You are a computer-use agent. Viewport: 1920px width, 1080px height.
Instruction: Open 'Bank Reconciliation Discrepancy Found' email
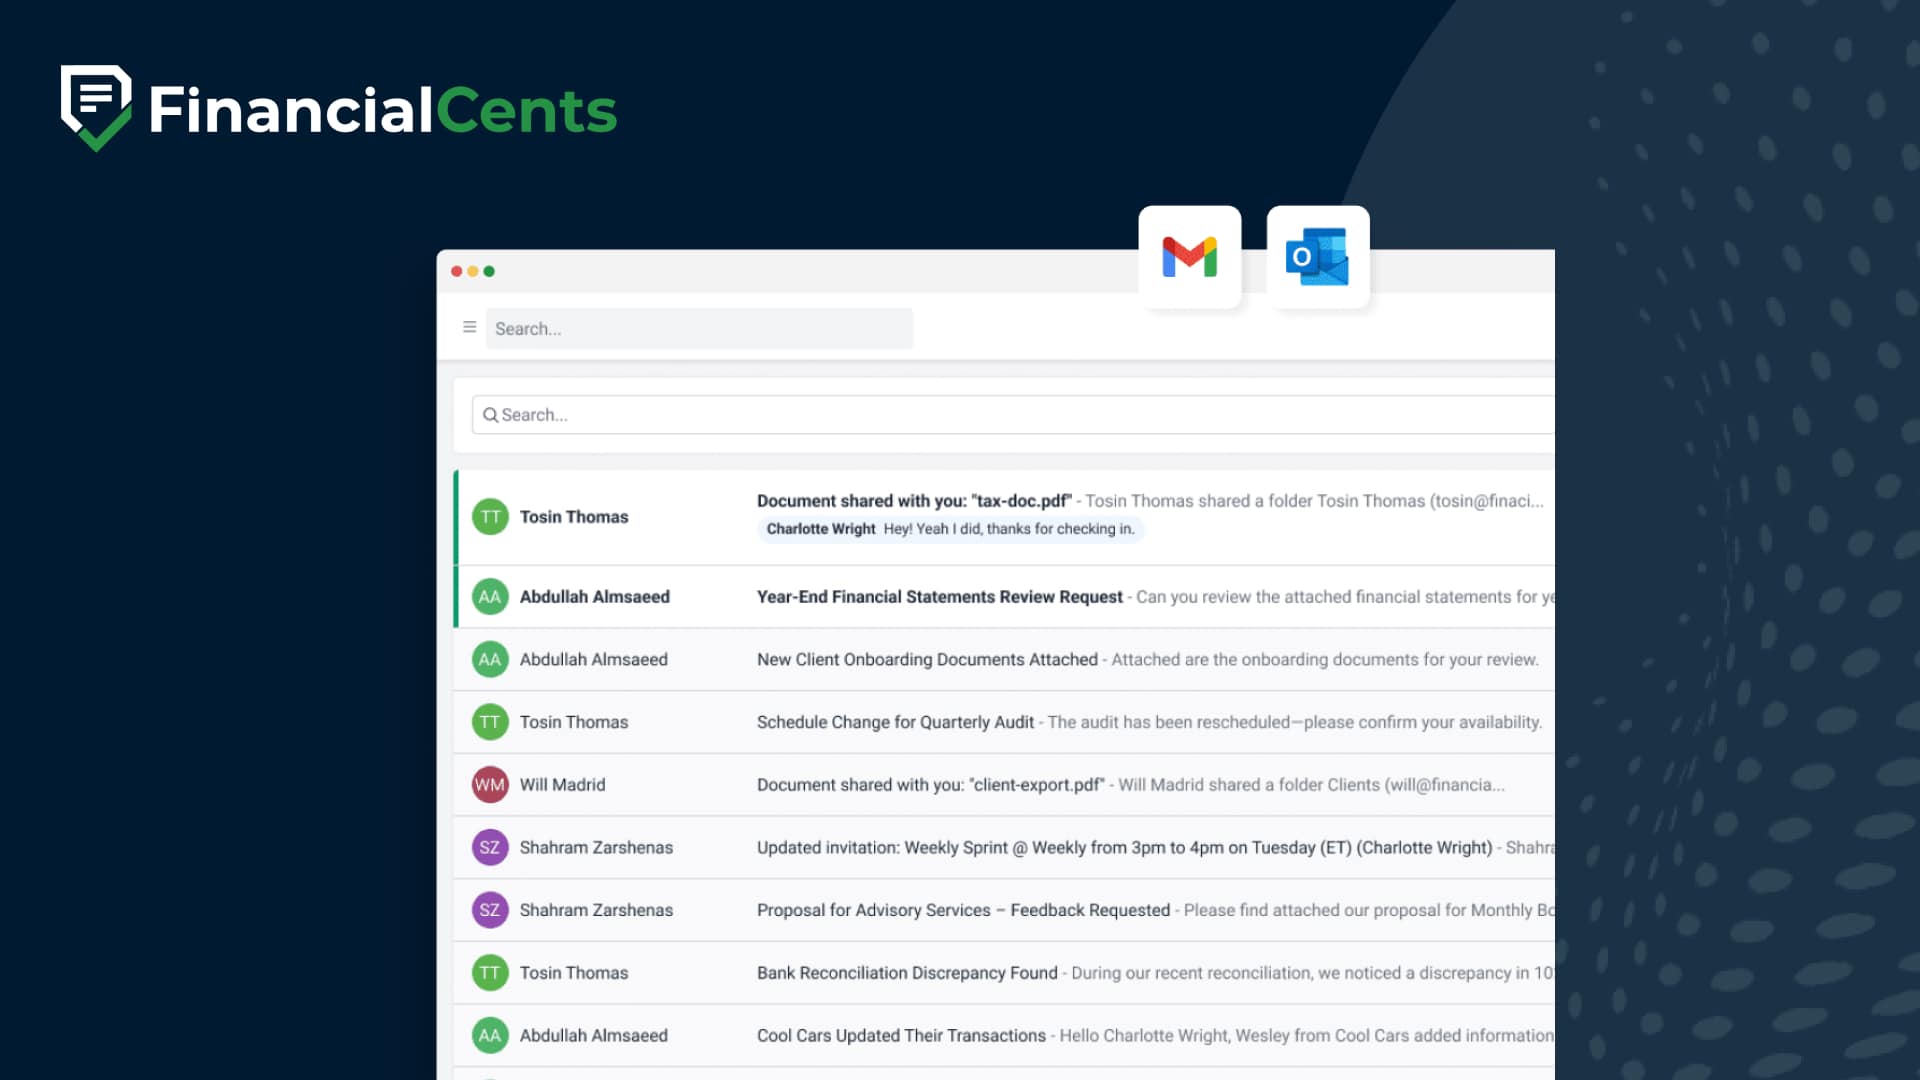1005,973
